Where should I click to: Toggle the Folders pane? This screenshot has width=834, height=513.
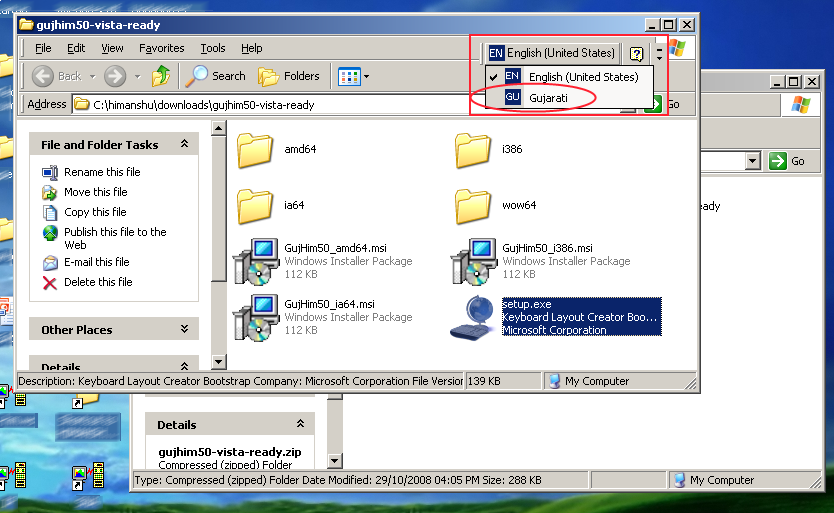point(289,76)
